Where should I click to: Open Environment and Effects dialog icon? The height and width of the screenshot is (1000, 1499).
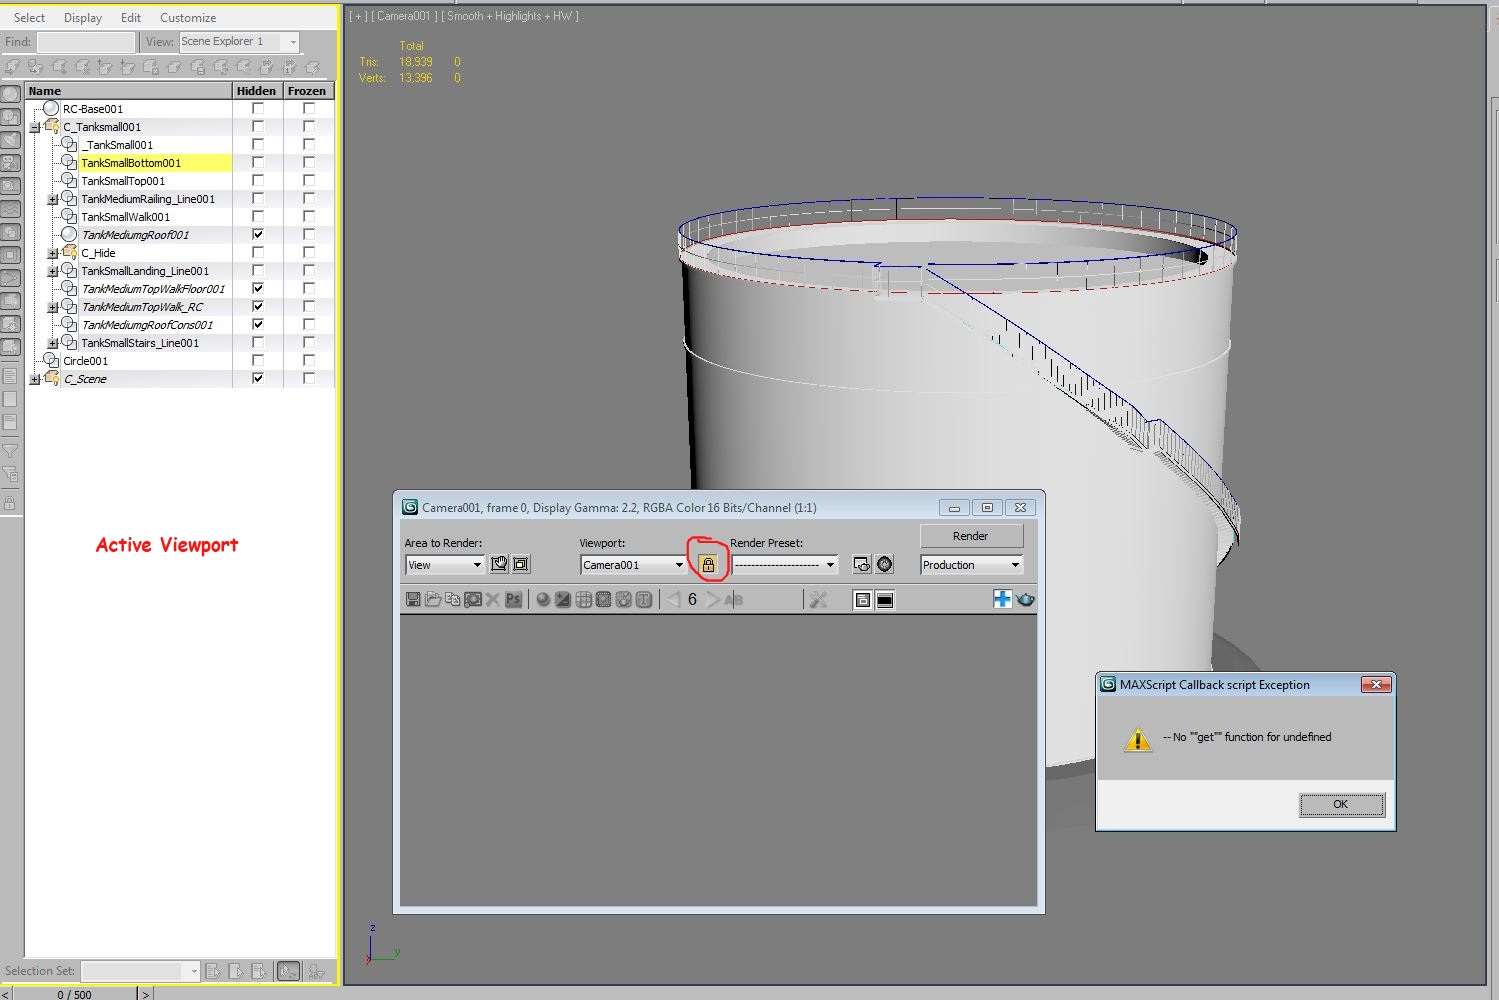(885, 565)
